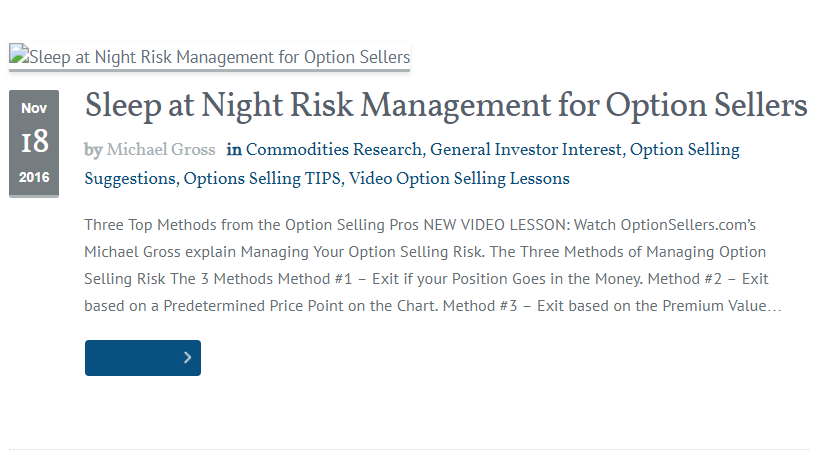Image resolution: width=816 pixels, height=459 pixels.
Task: Click 'Option Sellers' at end of heading
Action: click(x=706, y=106)
